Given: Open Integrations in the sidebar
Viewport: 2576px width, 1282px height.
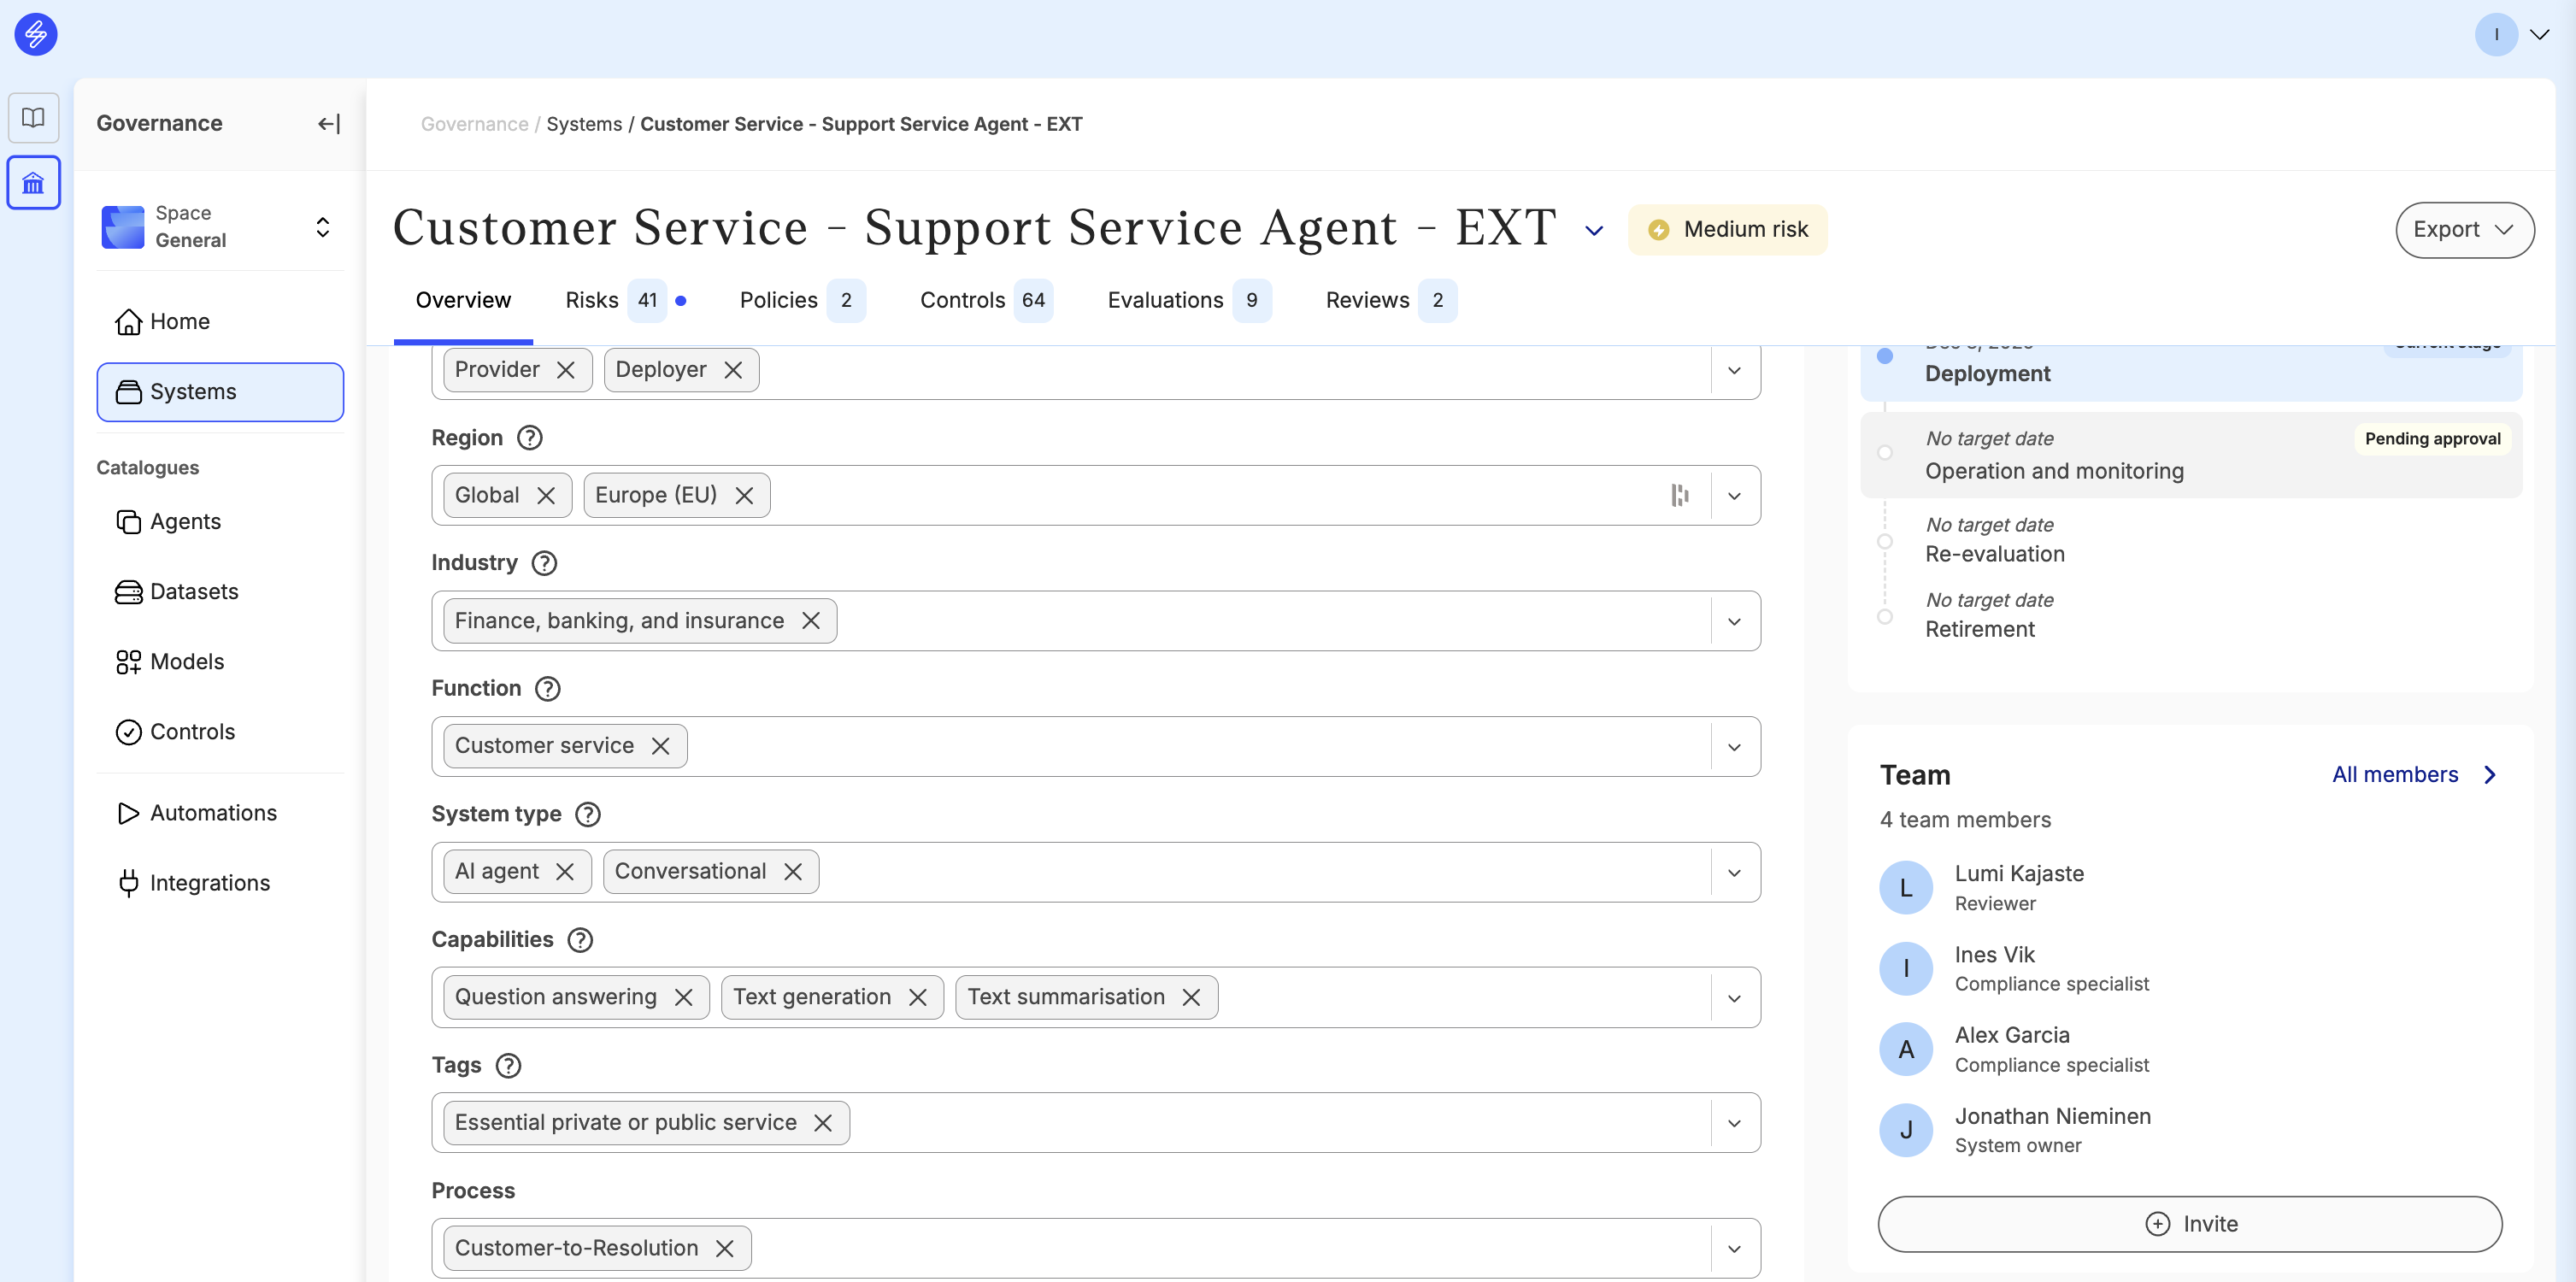Looking at the screenshot, I should pos(219,883).
